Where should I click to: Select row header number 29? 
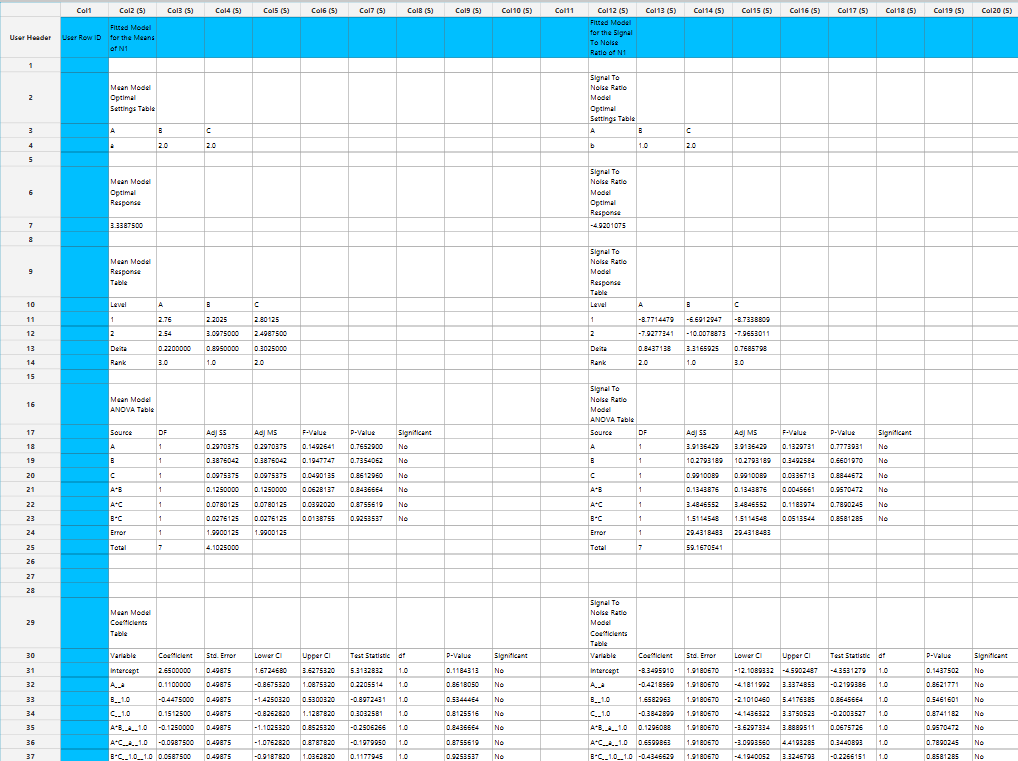click(31, 622)
